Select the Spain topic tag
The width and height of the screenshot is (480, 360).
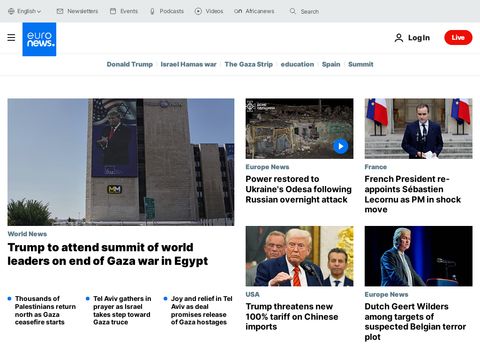[x=331, y=64]
